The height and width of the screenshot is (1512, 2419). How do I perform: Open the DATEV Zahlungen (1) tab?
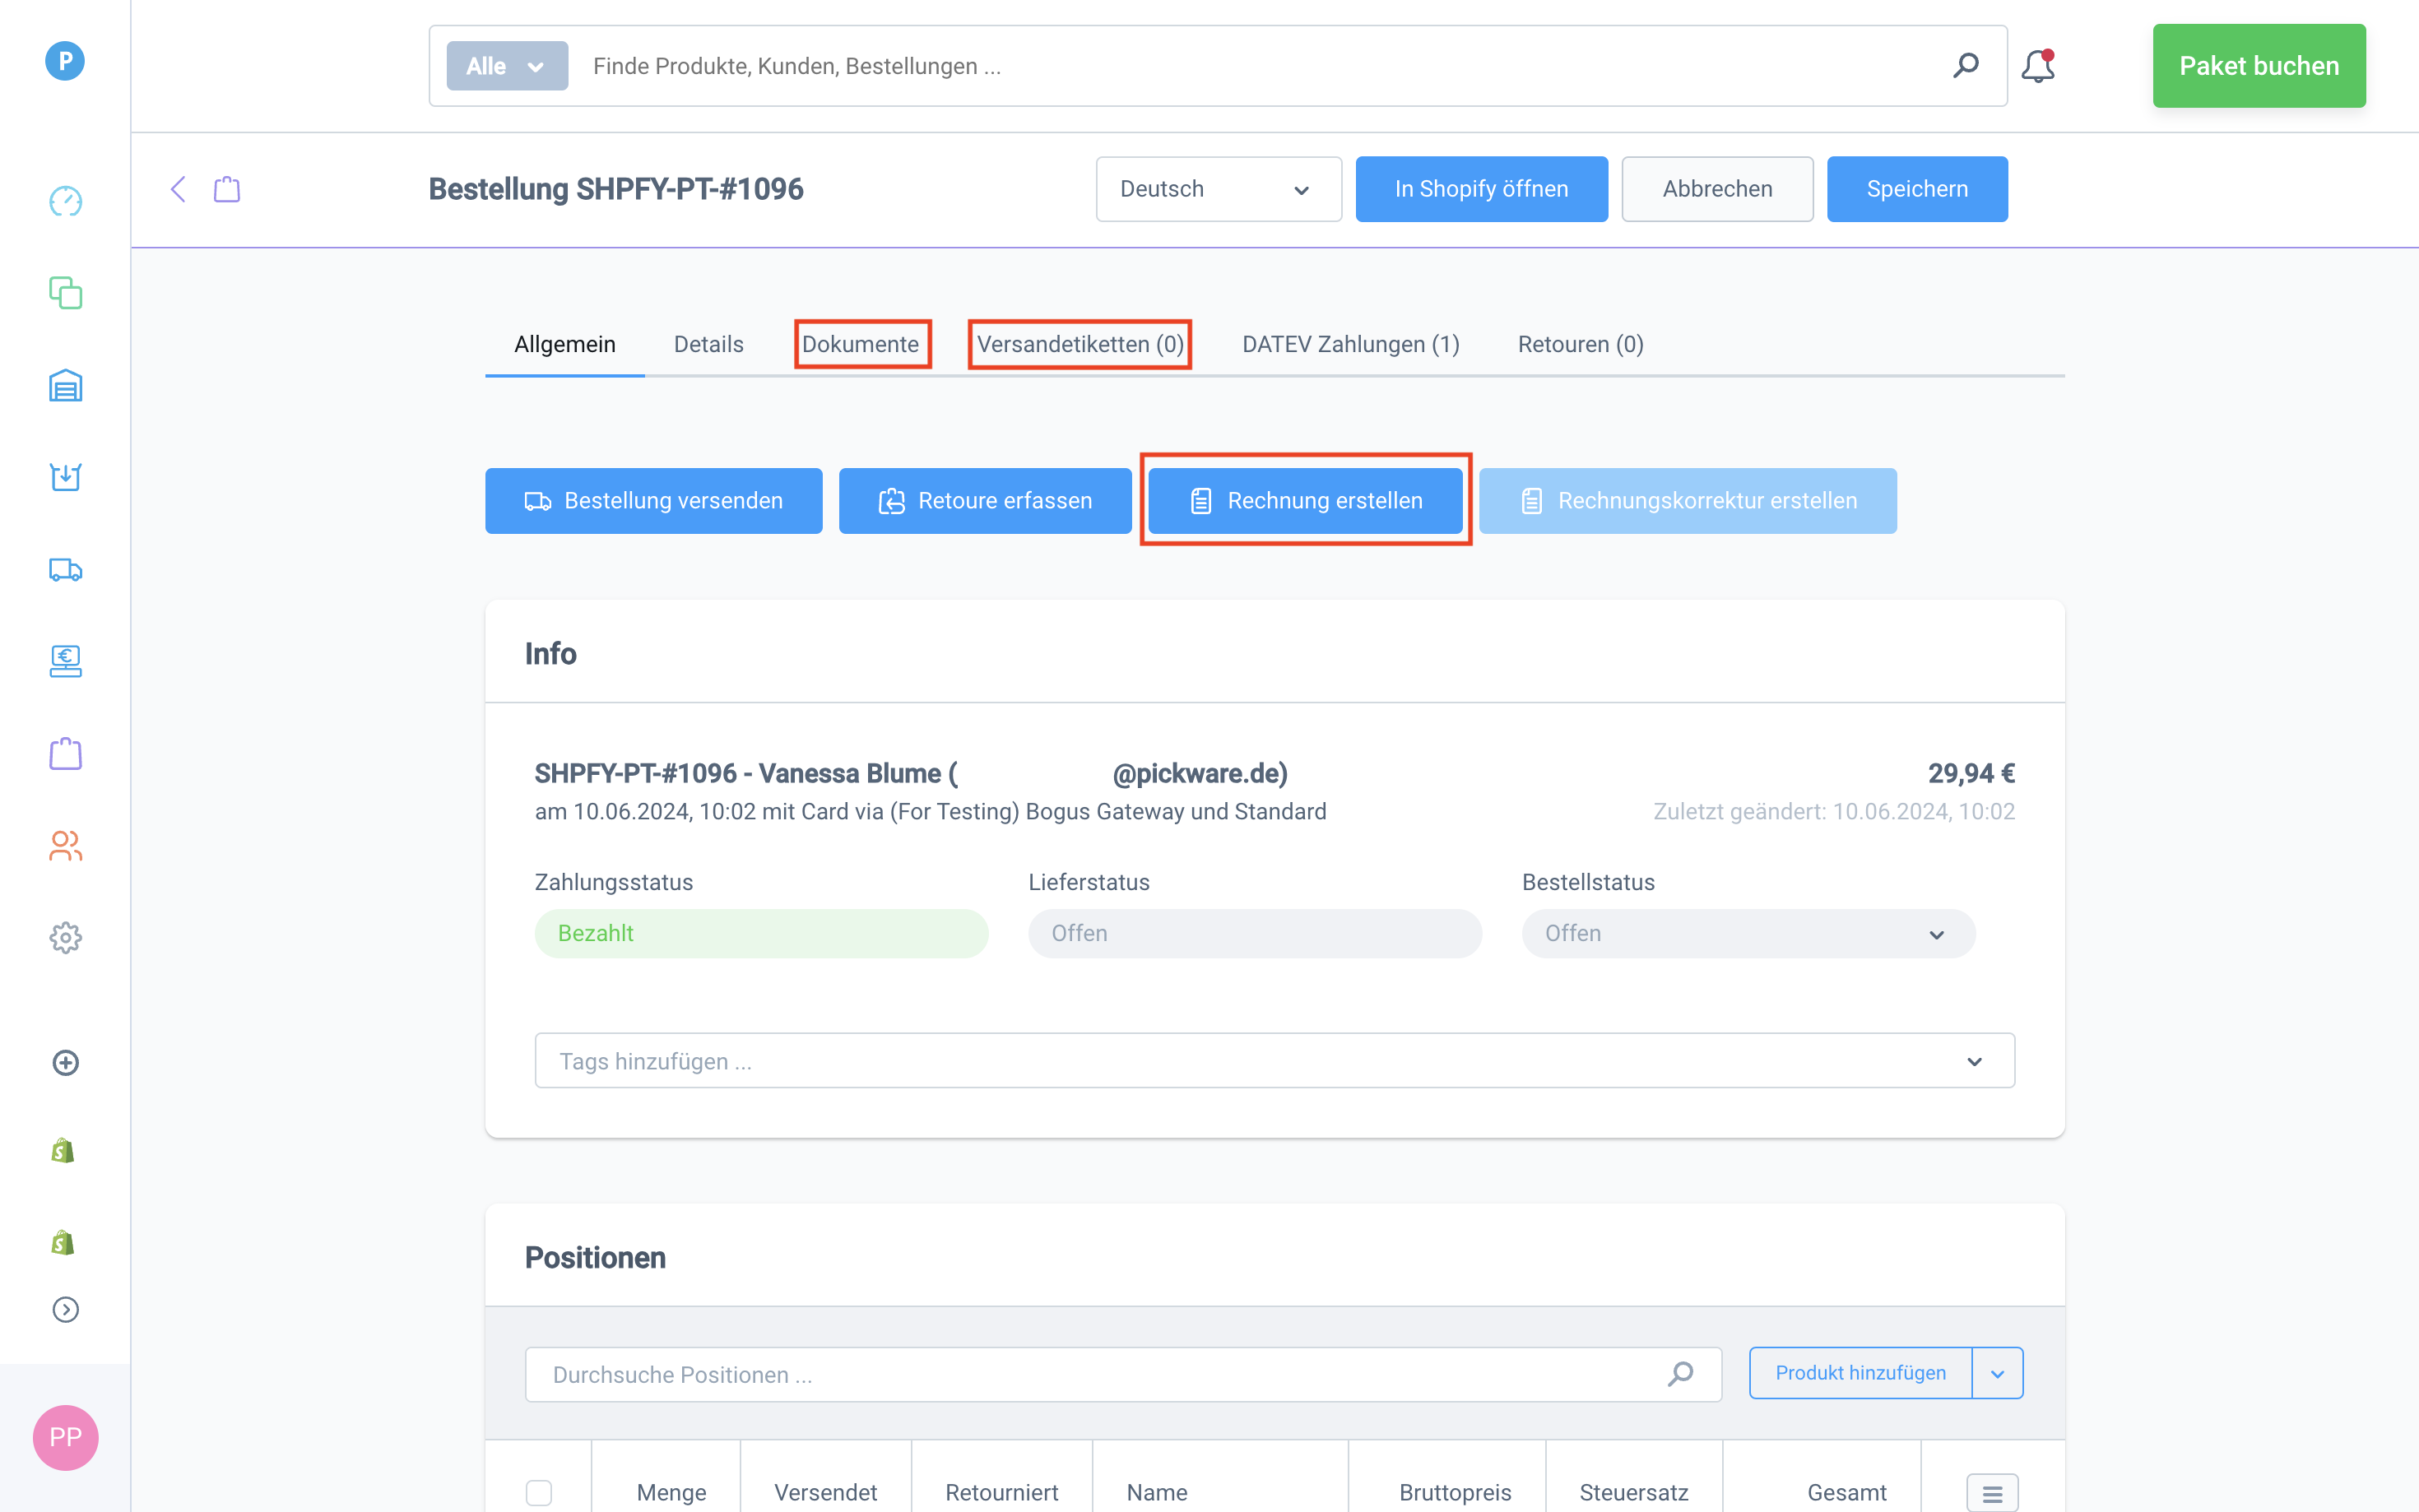pyautogui.click(x=1350, y=344)
